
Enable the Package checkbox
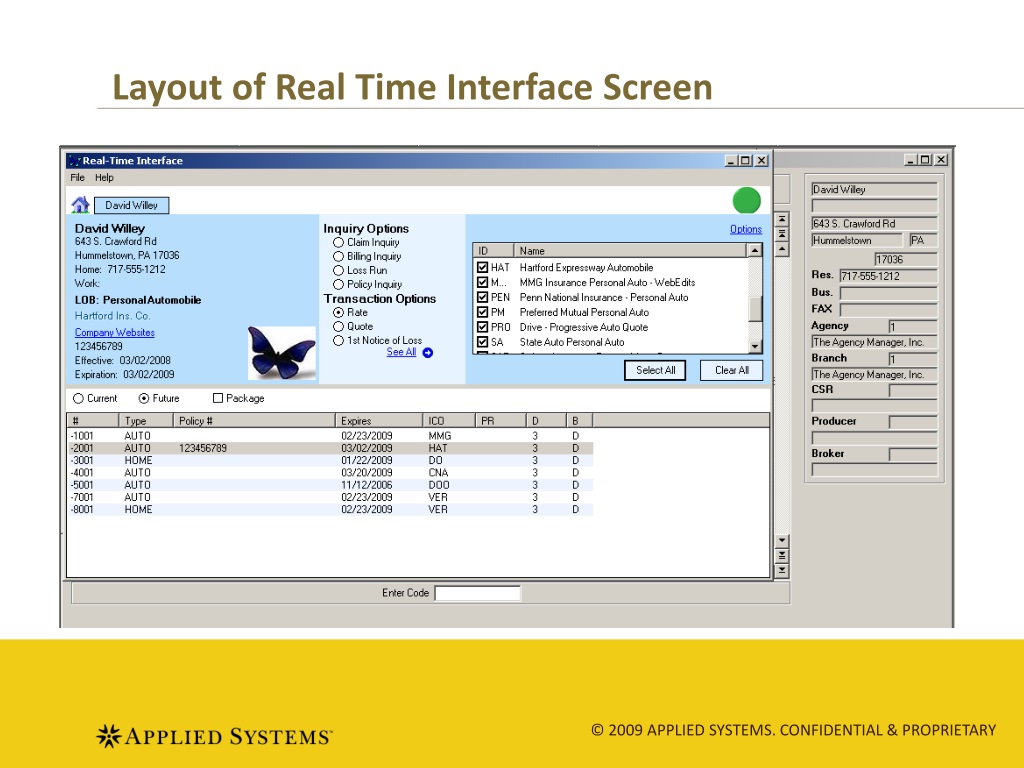tap(218, 398)
